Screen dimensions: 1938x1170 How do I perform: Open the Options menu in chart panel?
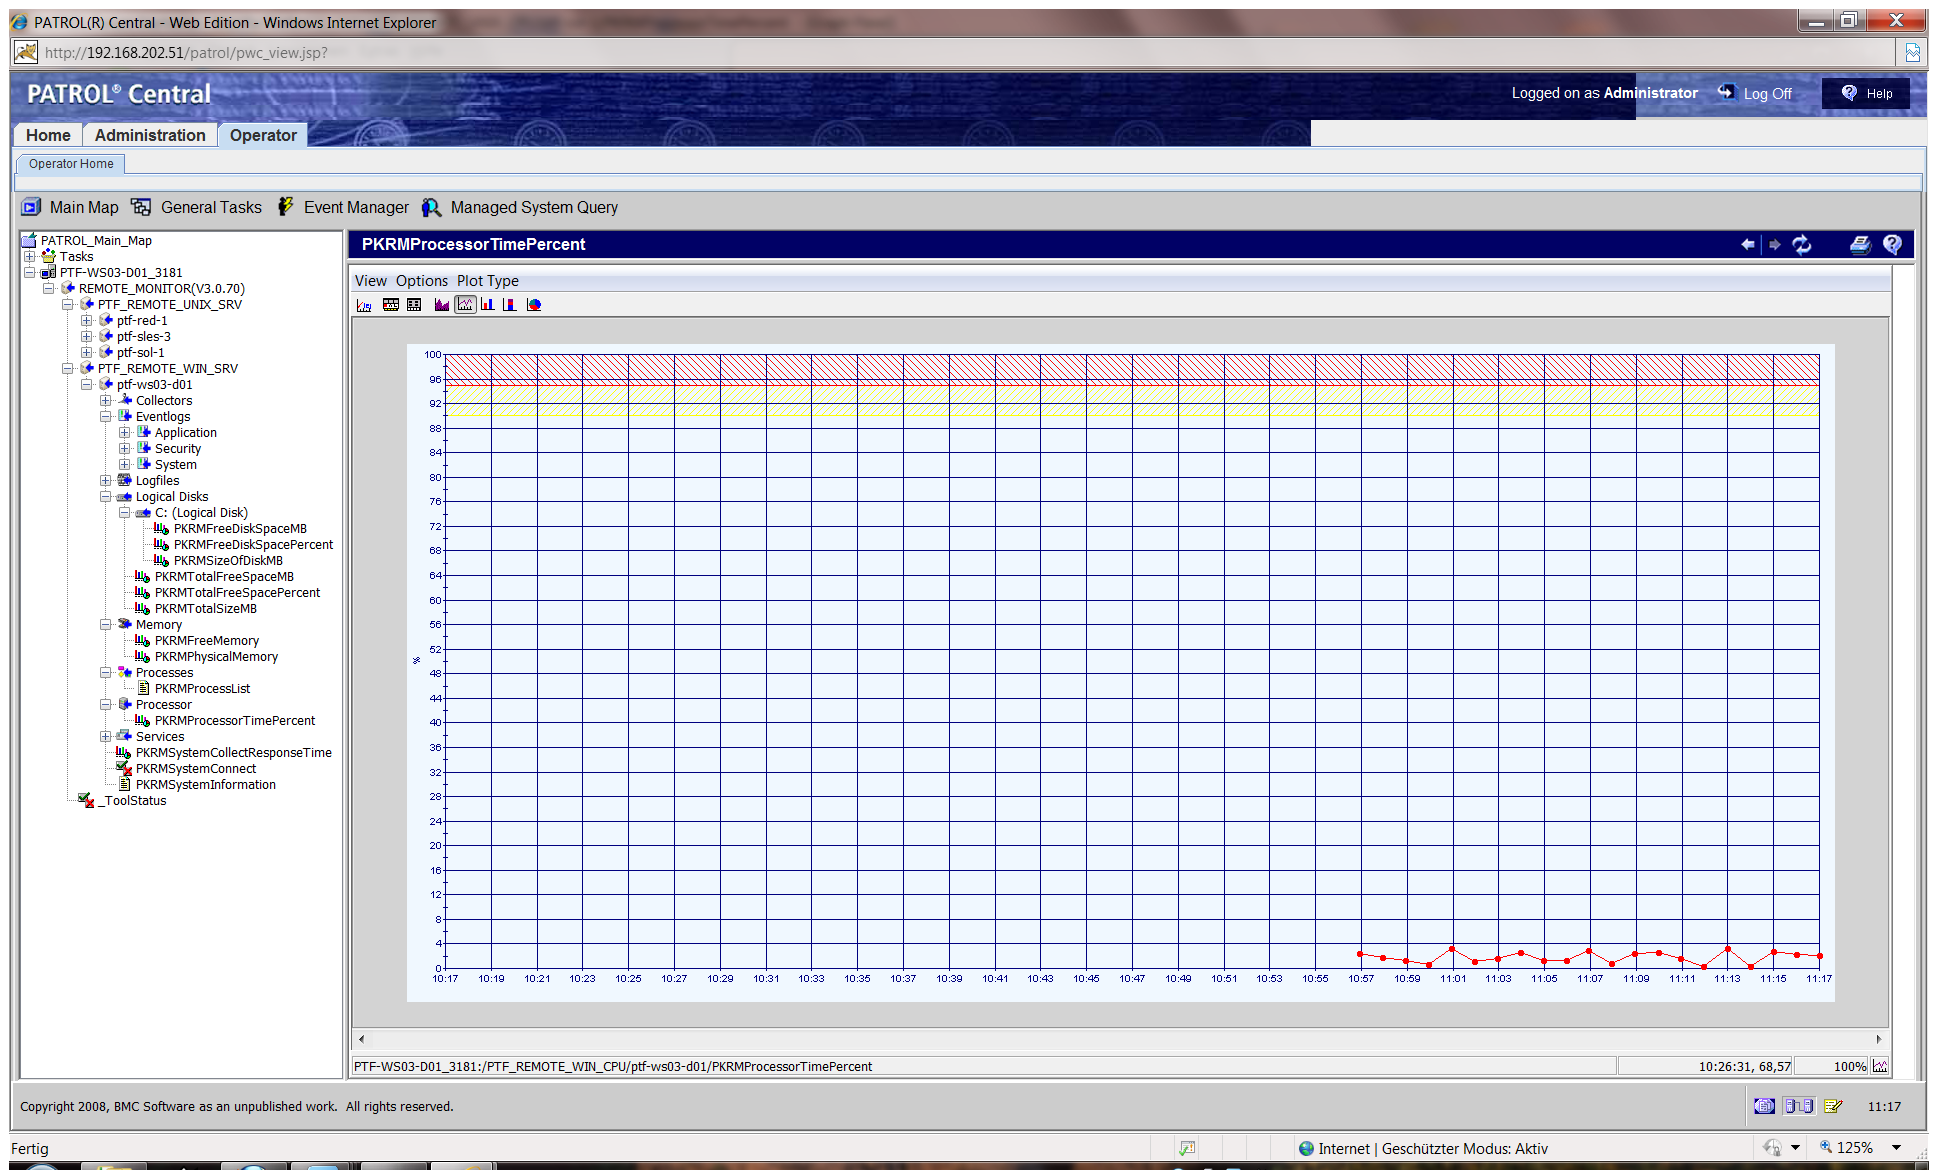click(x=421, y=281)
